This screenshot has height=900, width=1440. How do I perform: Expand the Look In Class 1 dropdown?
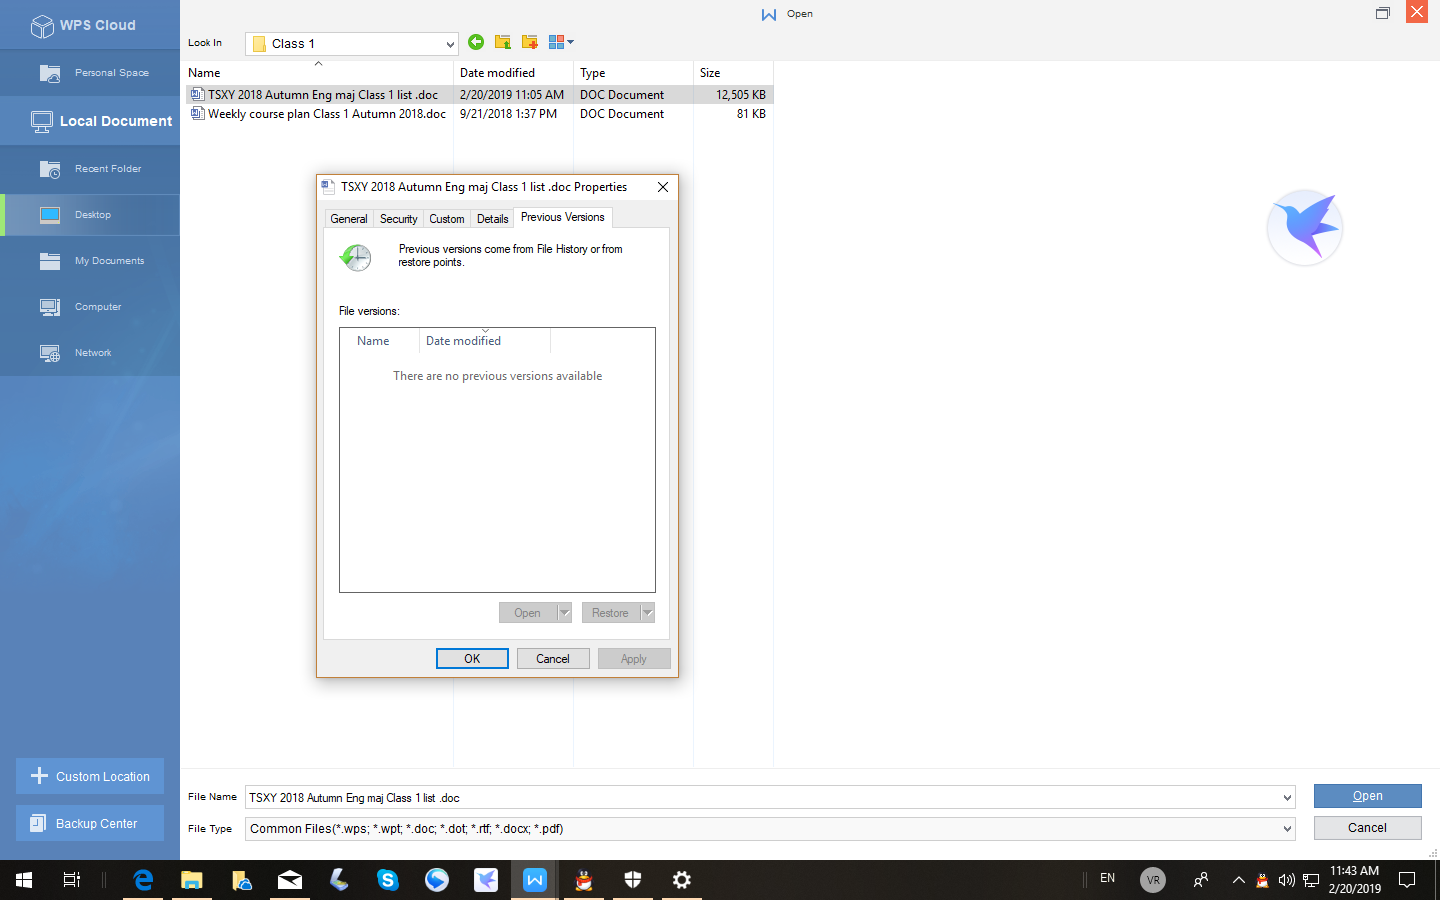pyautogui.click(x=450, y=44)
